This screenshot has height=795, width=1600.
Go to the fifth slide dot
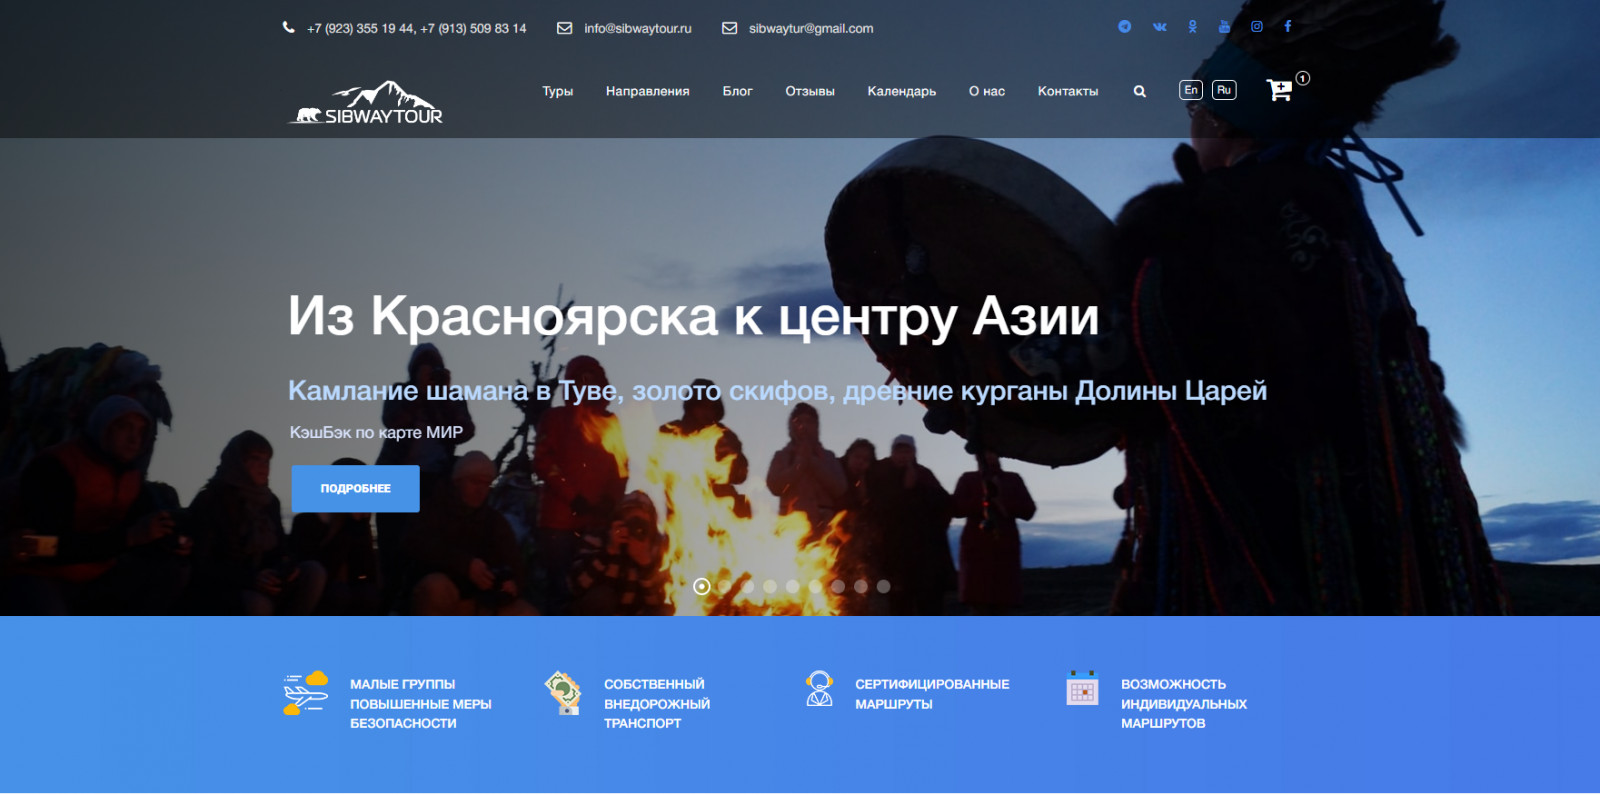pos(793,587)
